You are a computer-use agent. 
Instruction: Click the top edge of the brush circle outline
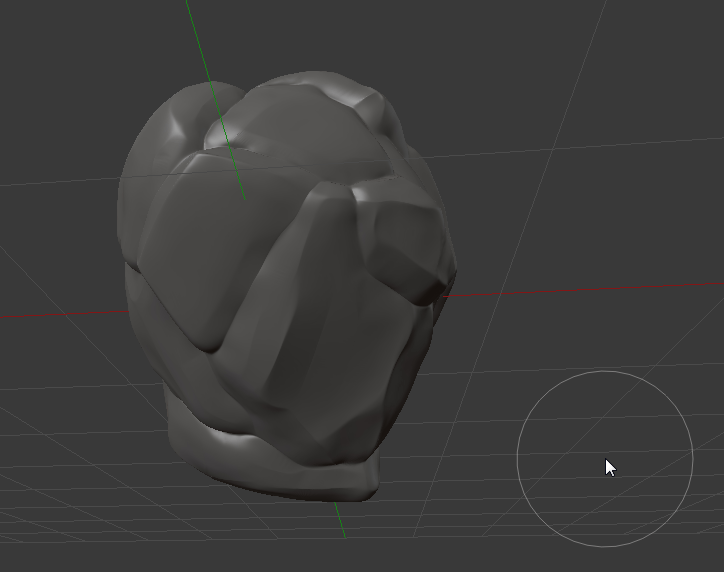click(605, 371)
